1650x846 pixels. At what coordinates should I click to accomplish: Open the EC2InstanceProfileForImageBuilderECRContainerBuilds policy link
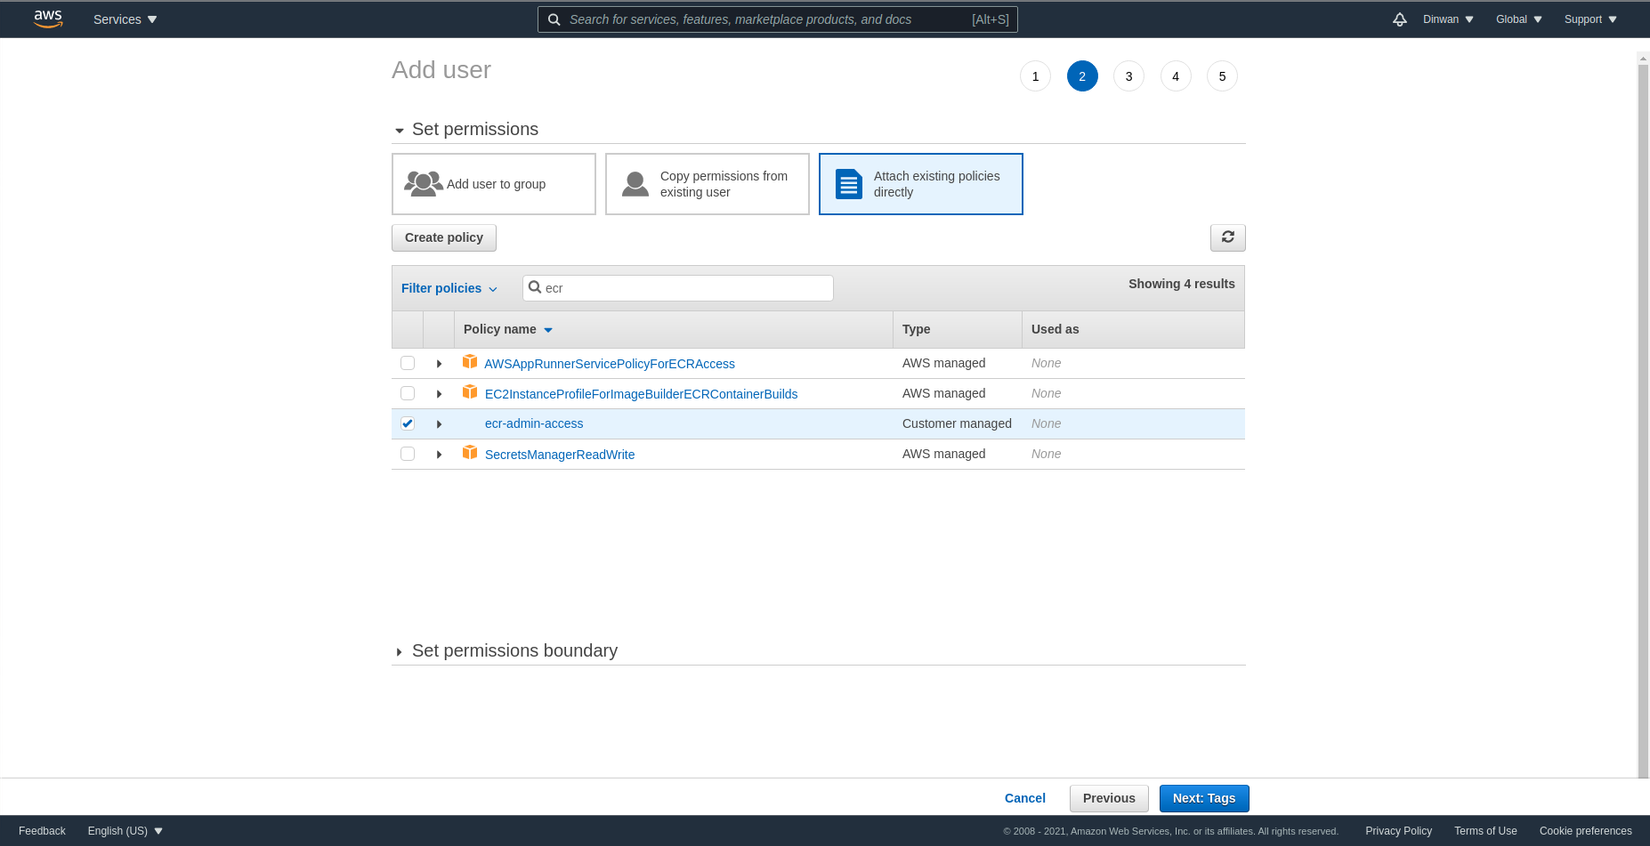pyautogui.click(x=641, y=394)
